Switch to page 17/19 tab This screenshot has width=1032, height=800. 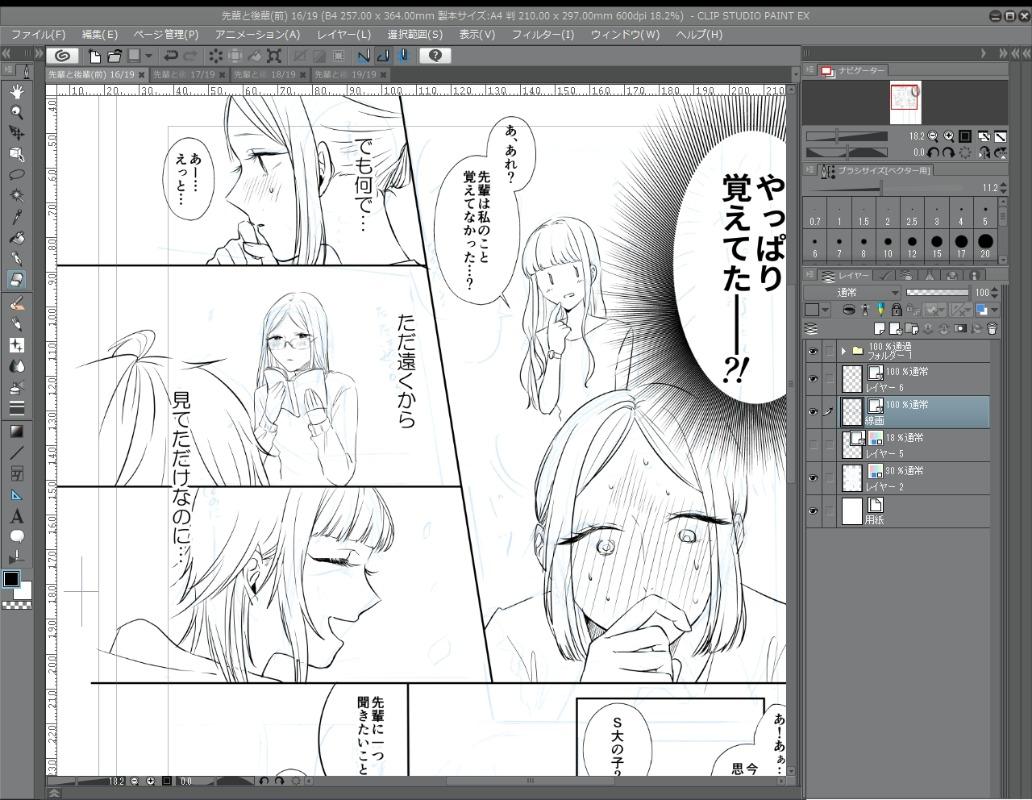coord(189,74)
